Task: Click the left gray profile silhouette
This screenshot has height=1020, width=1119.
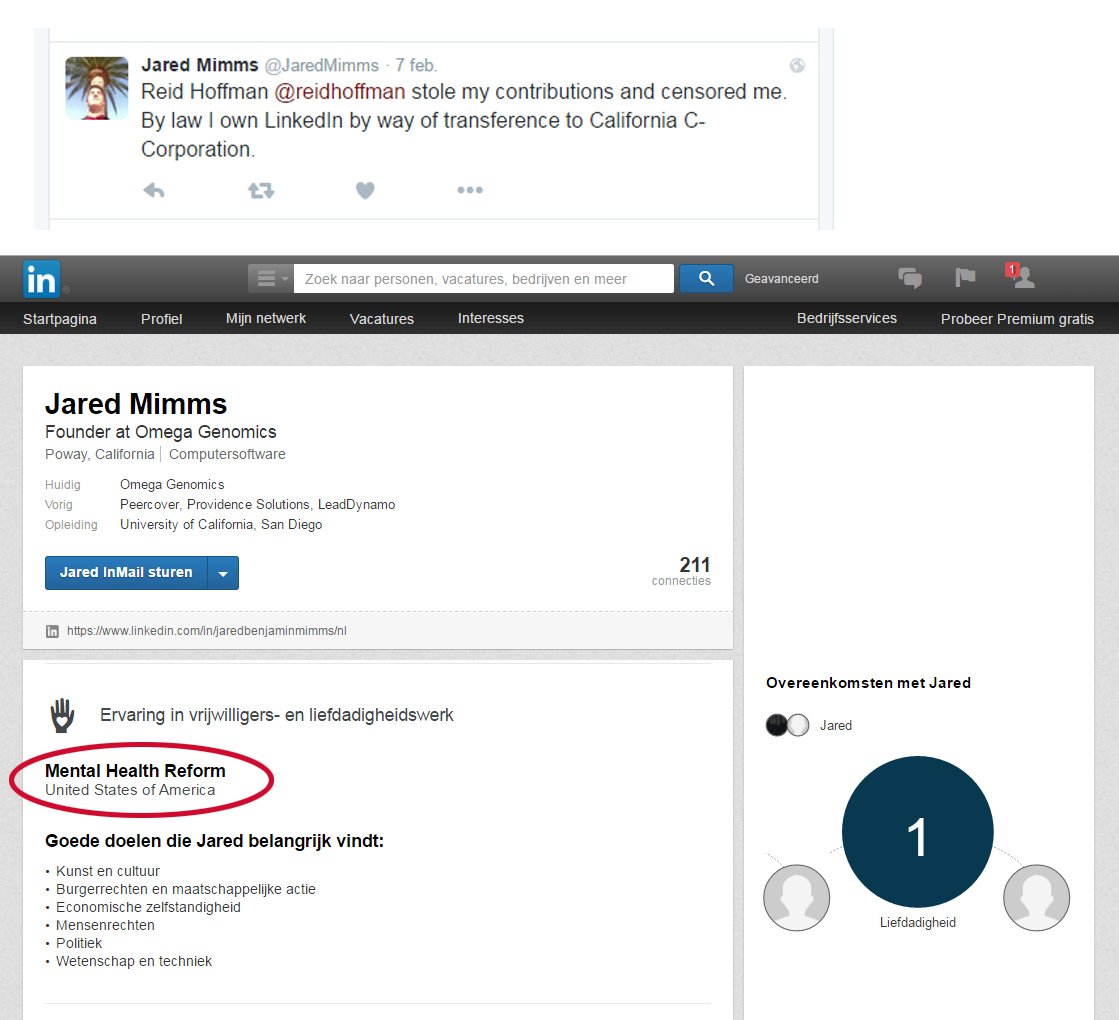Action: [796, 898]
